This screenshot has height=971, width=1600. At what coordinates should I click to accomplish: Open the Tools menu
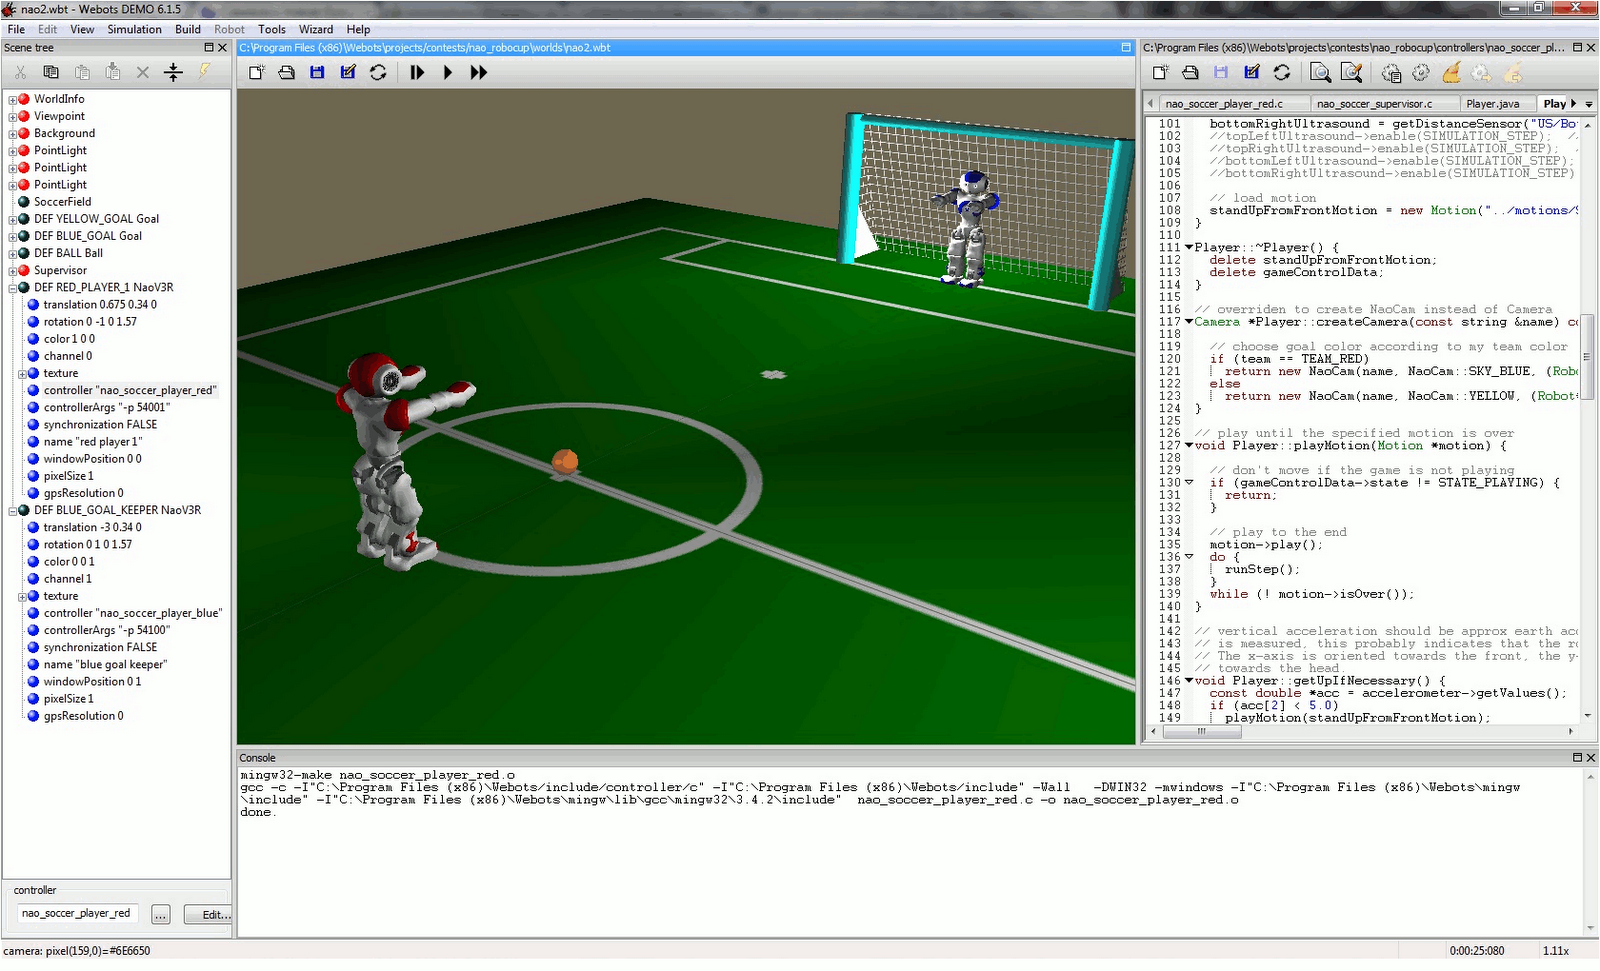(x=272, y=29)
